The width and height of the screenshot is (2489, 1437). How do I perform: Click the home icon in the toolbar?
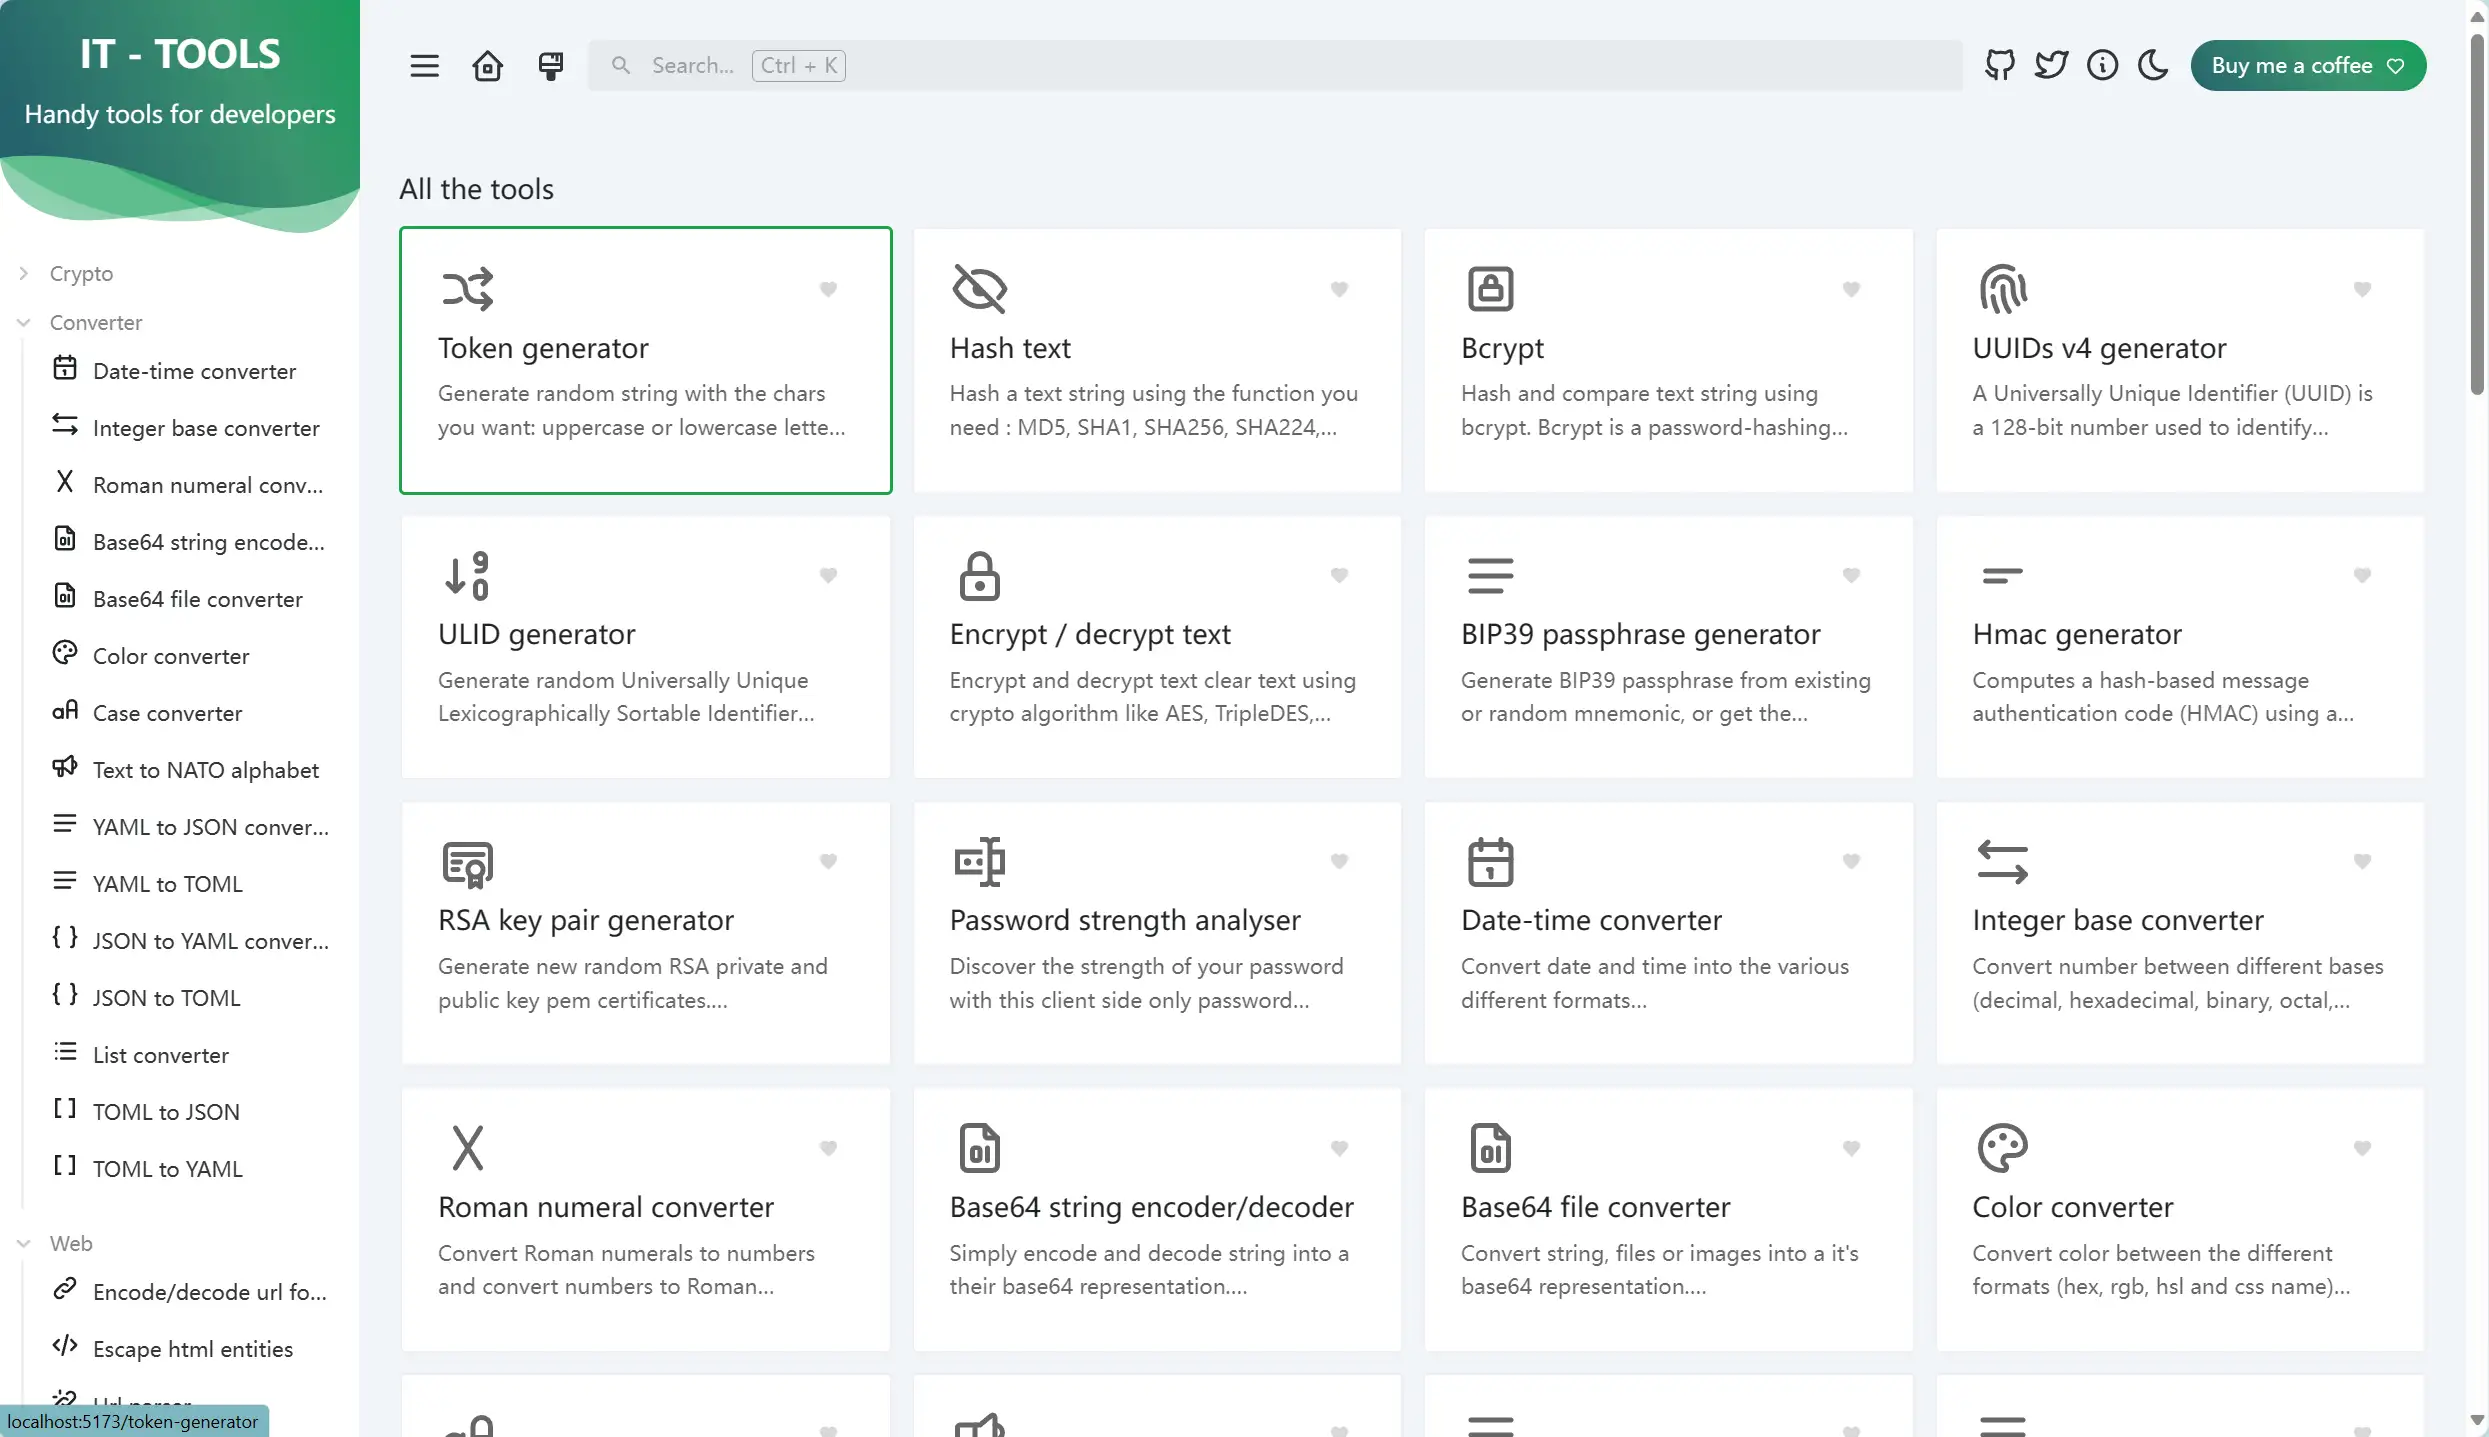[487, 66]
